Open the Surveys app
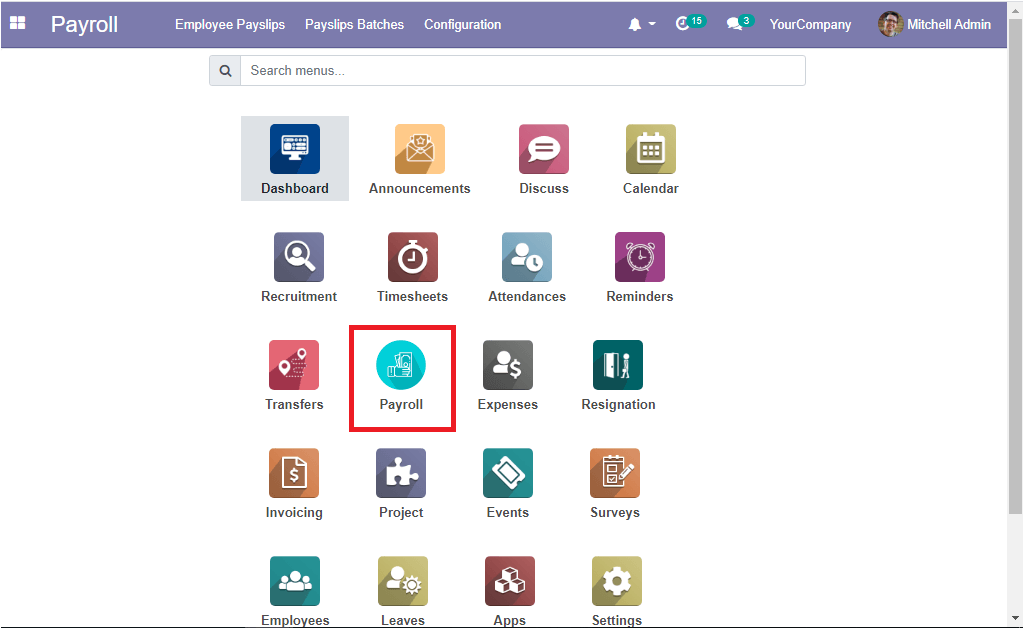Screen dimensions: 1024x629 (614, 474)
